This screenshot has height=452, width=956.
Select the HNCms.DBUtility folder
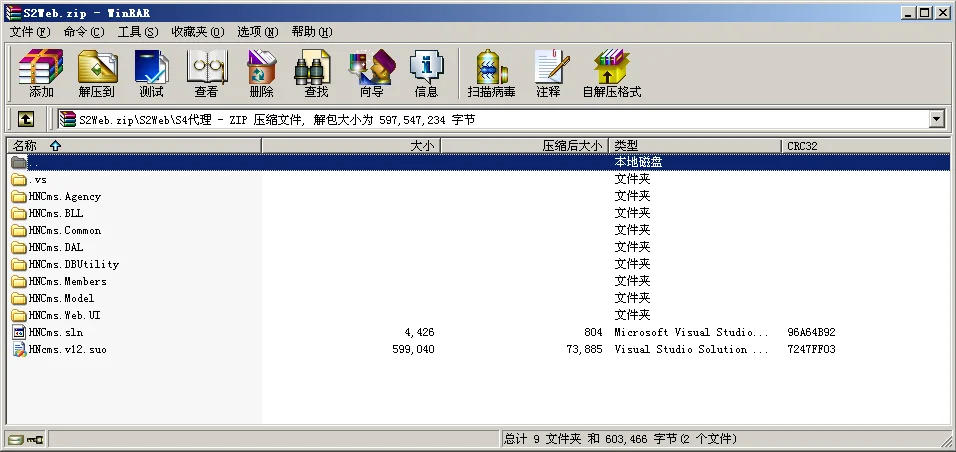point(73,264)
